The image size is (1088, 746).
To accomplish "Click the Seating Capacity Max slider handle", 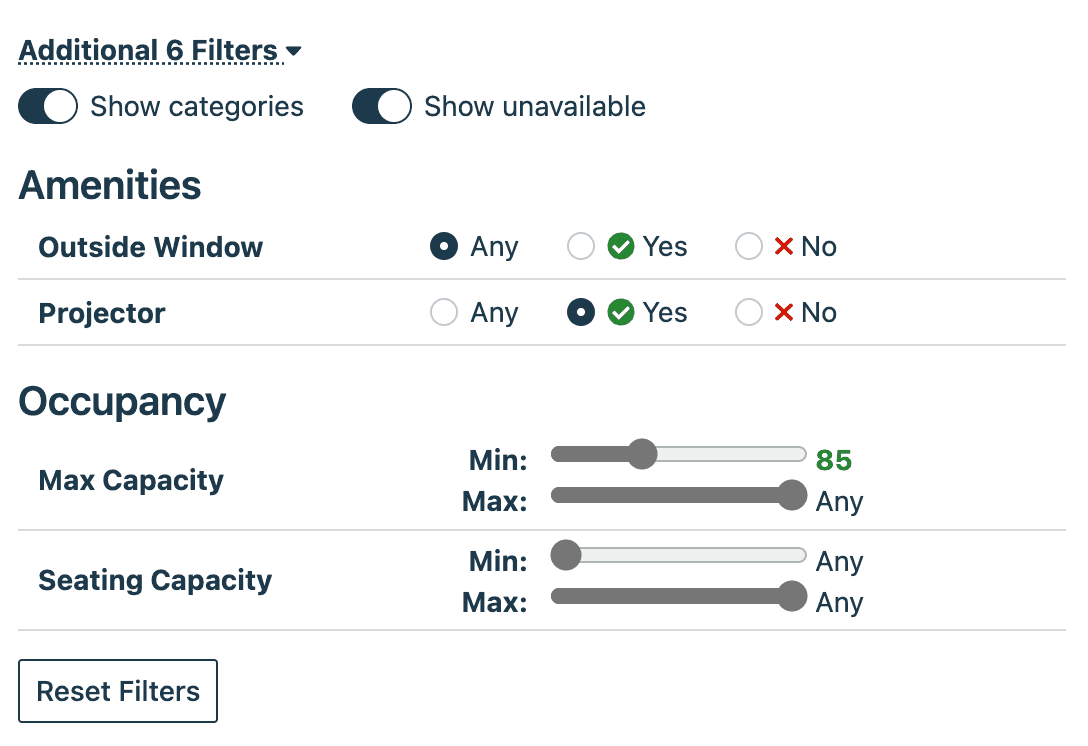I will point(793,596).
